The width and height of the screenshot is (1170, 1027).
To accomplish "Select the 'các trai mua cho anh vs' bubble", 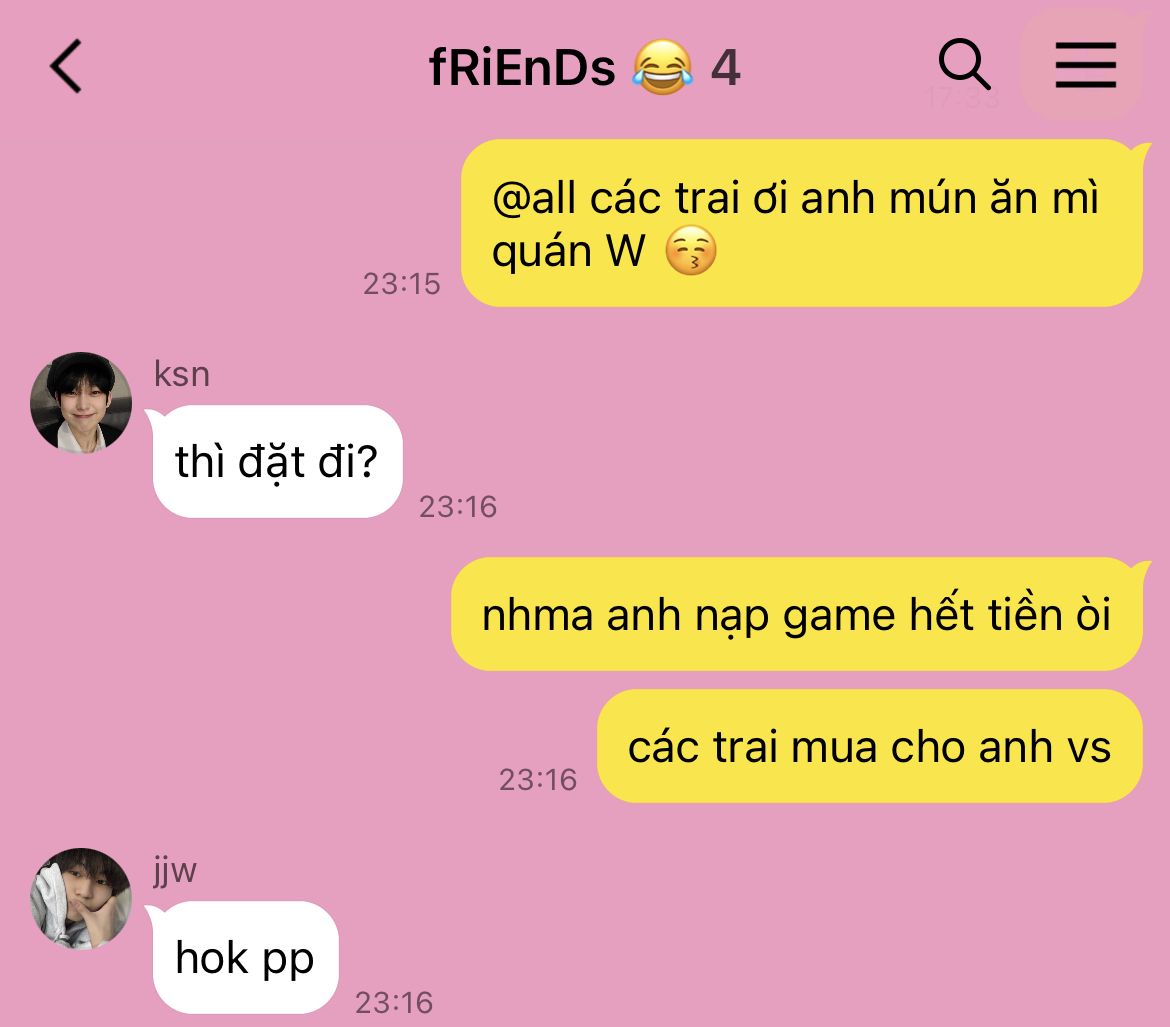I will pos(870,746).
